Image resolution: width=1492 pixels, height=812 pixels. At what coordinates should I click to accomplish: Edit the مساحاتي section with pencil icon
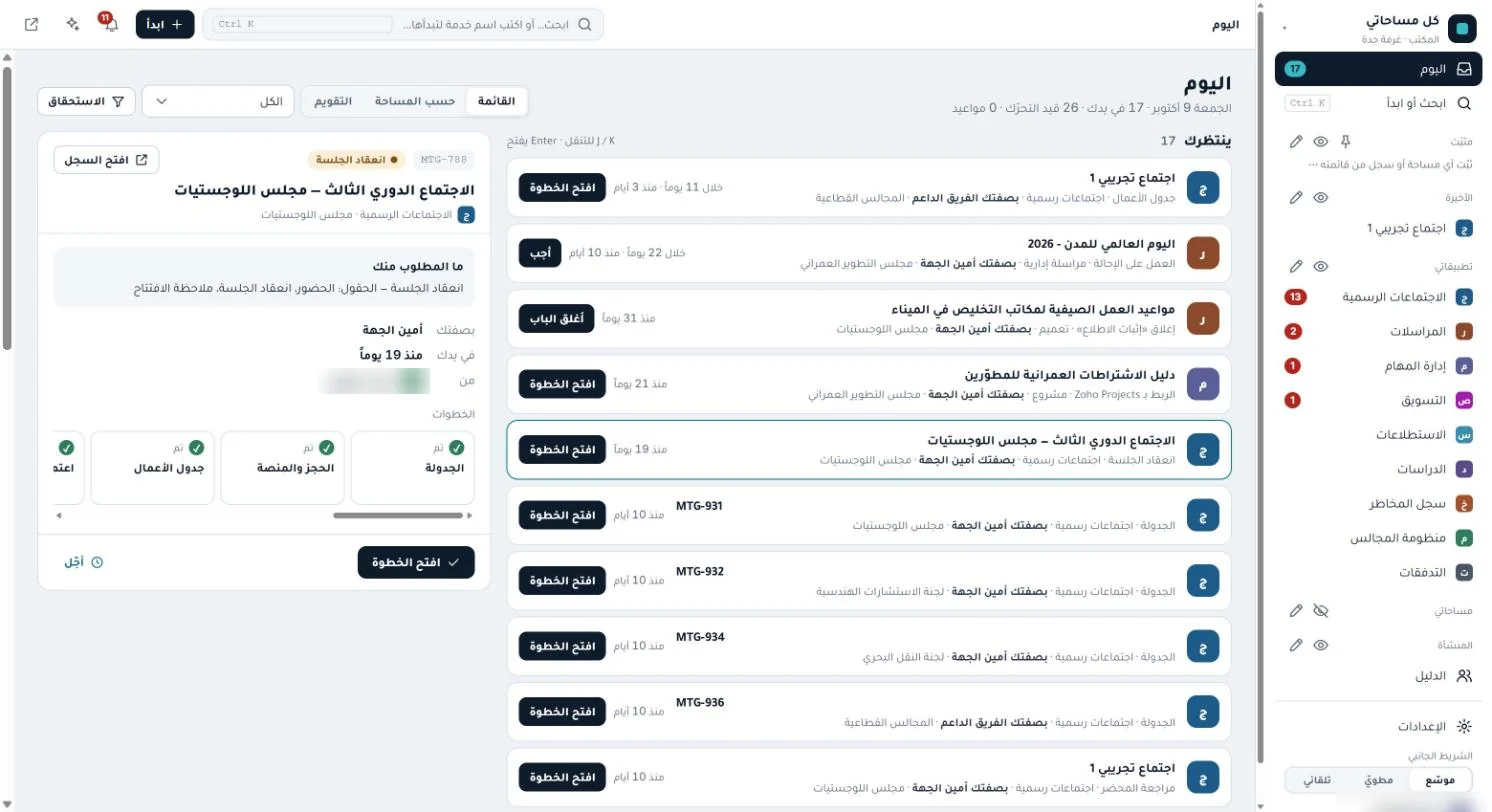point(1296,610)
